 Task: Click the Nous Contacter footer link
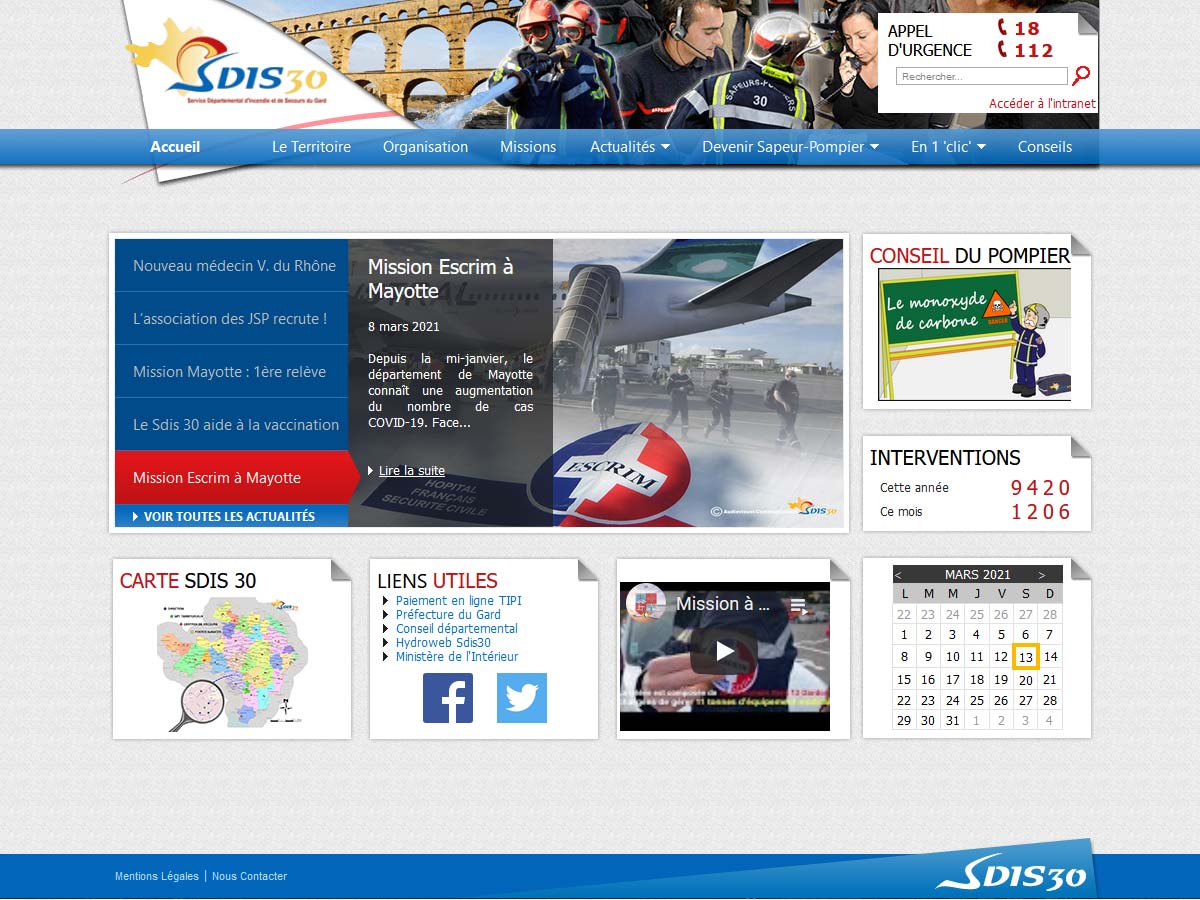249,876
